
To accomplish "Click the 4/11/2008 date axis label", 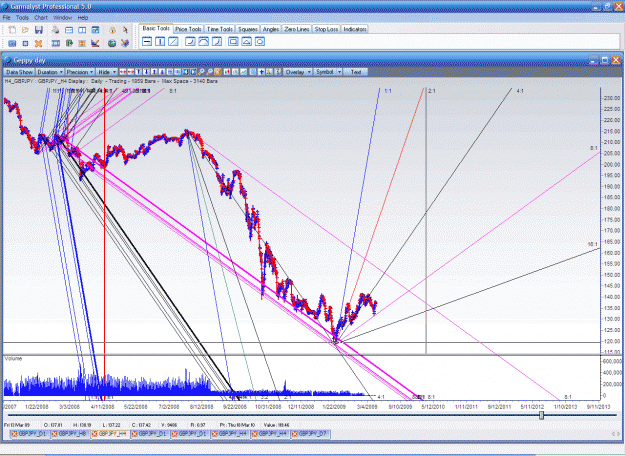I will click(x=103, y=407).
